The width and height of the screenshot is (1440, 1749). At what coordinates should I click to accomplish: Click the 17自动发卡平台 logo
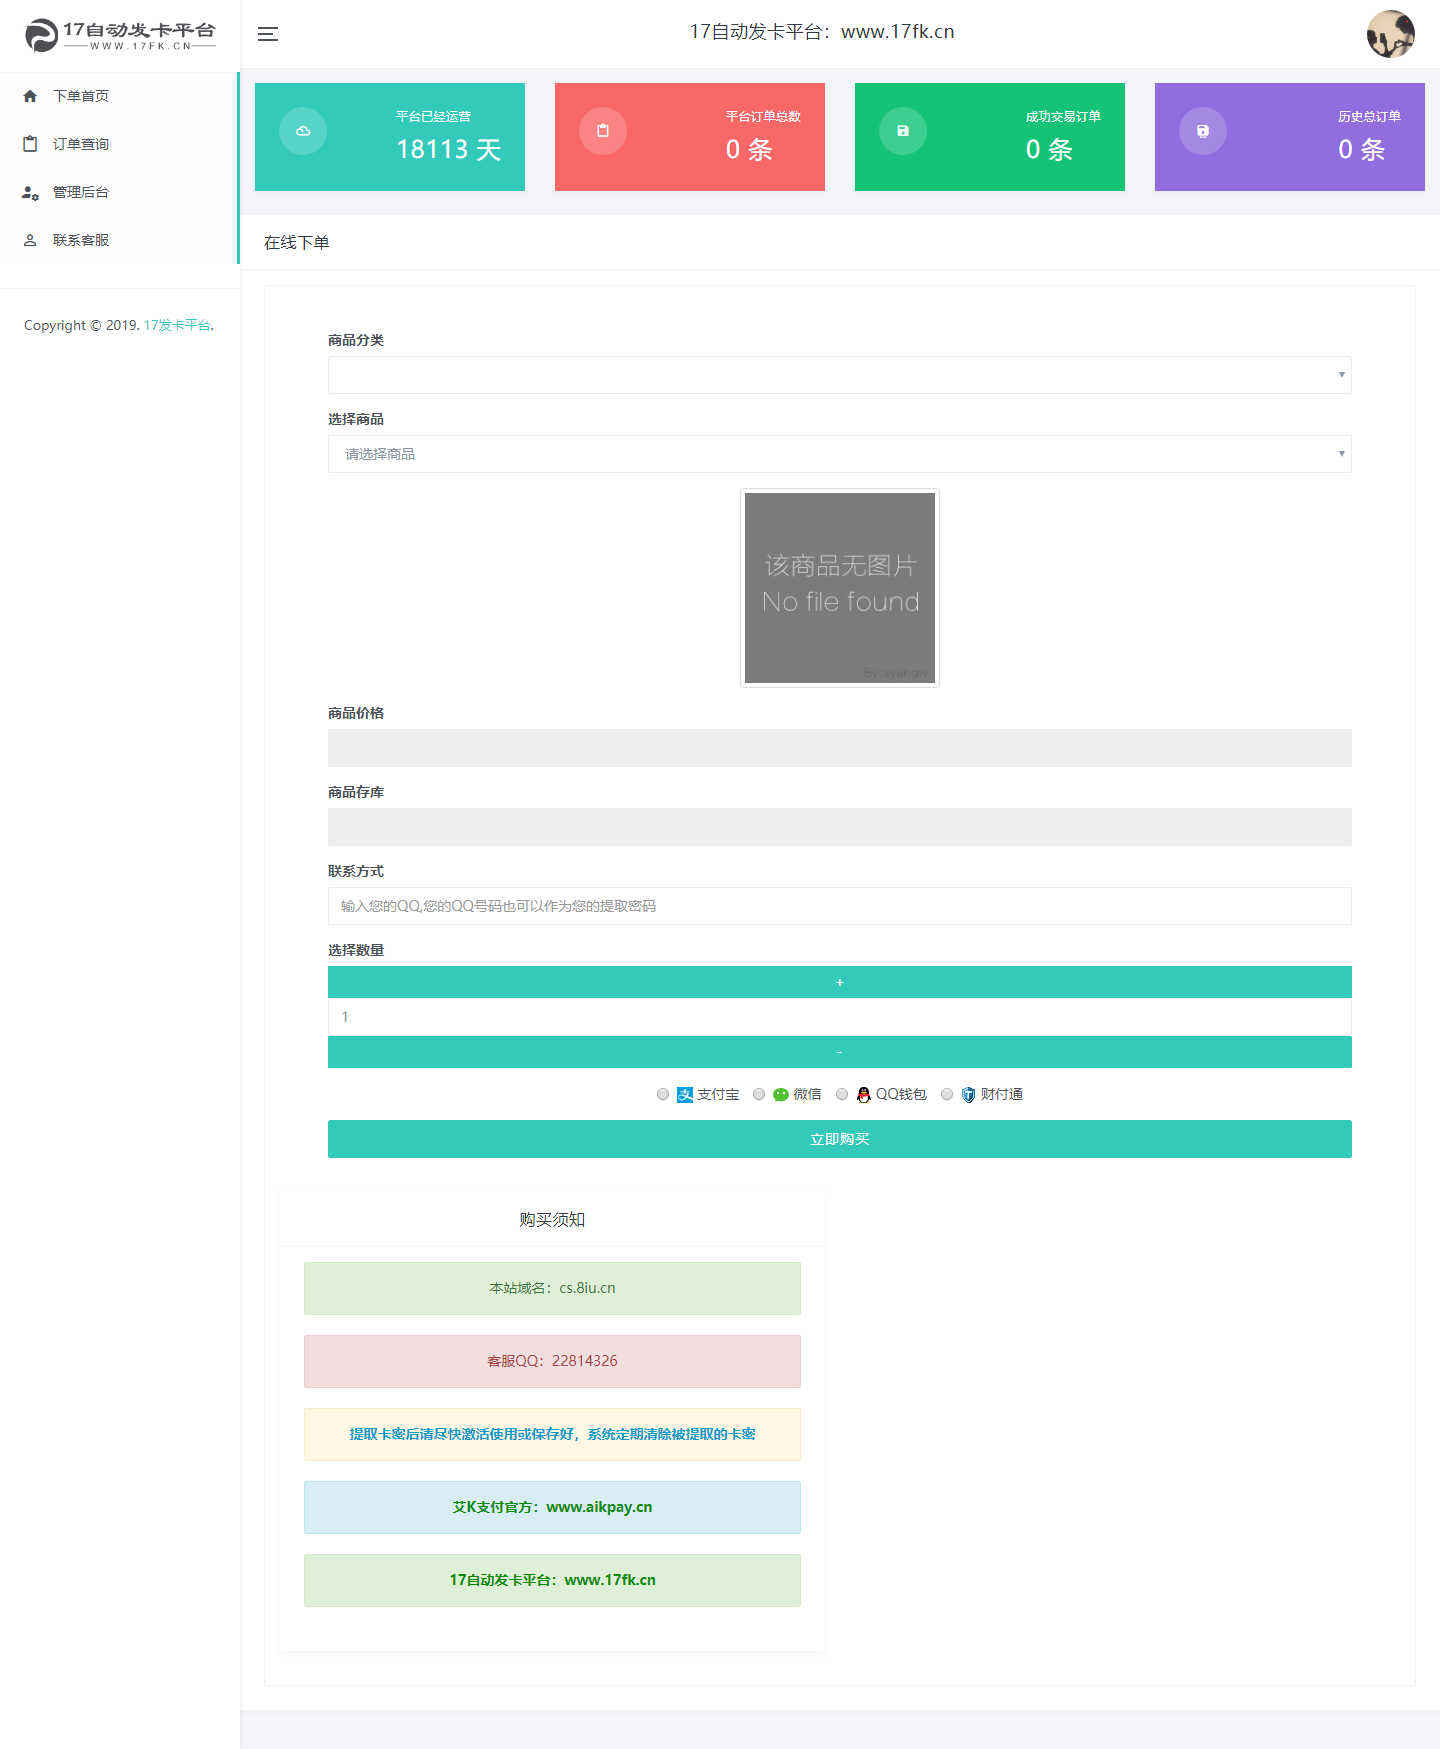tap(120, 35)
